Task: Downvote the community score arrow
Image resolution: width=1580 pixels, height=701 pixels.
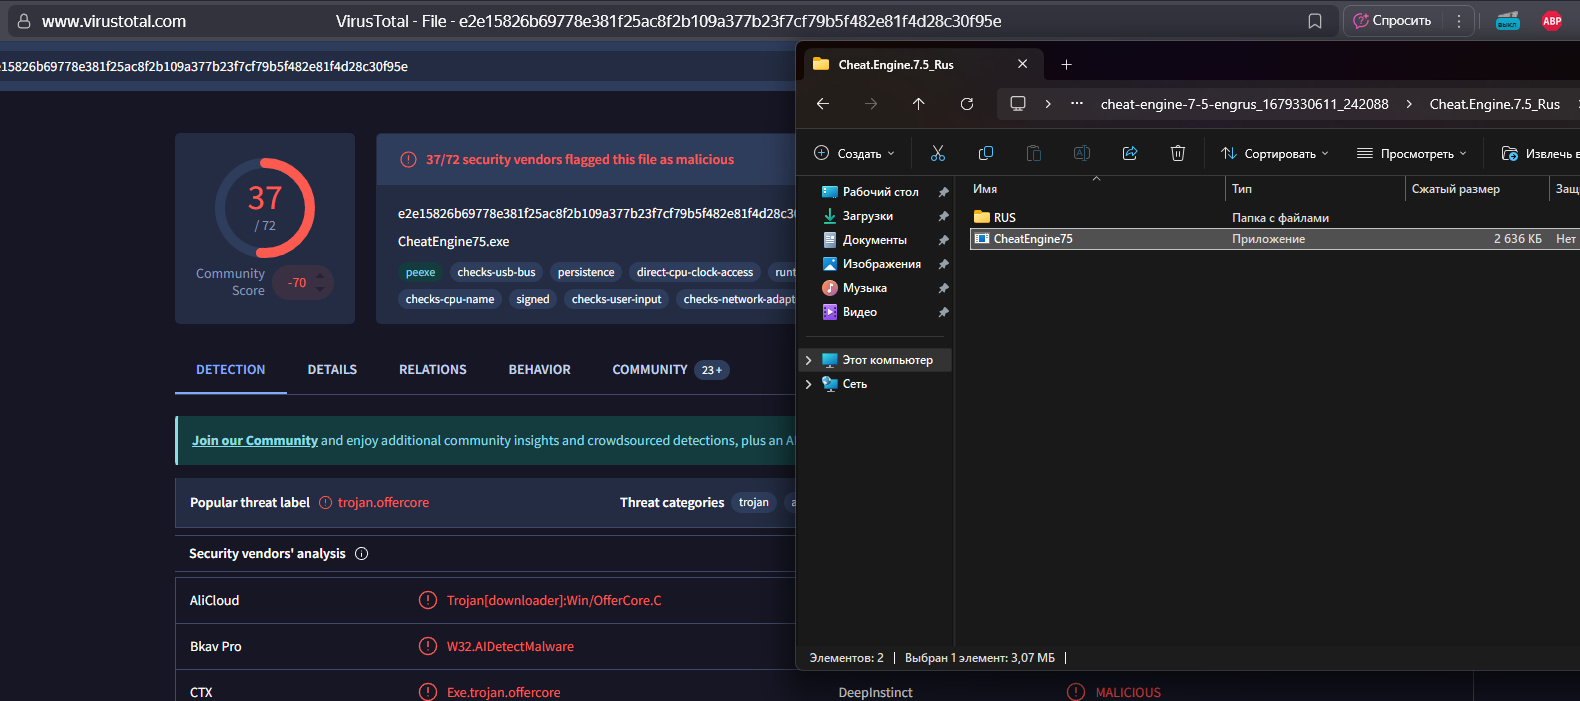Action: click(x=320, y=290)
